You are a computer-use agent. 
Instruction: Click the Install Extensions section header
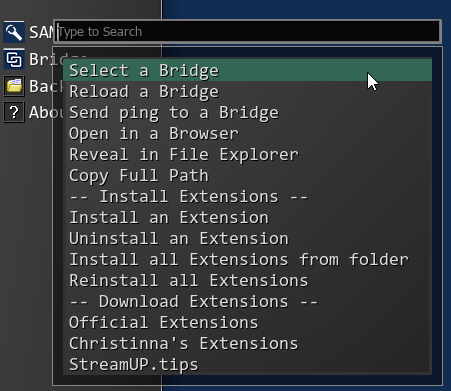click(247, 196)
